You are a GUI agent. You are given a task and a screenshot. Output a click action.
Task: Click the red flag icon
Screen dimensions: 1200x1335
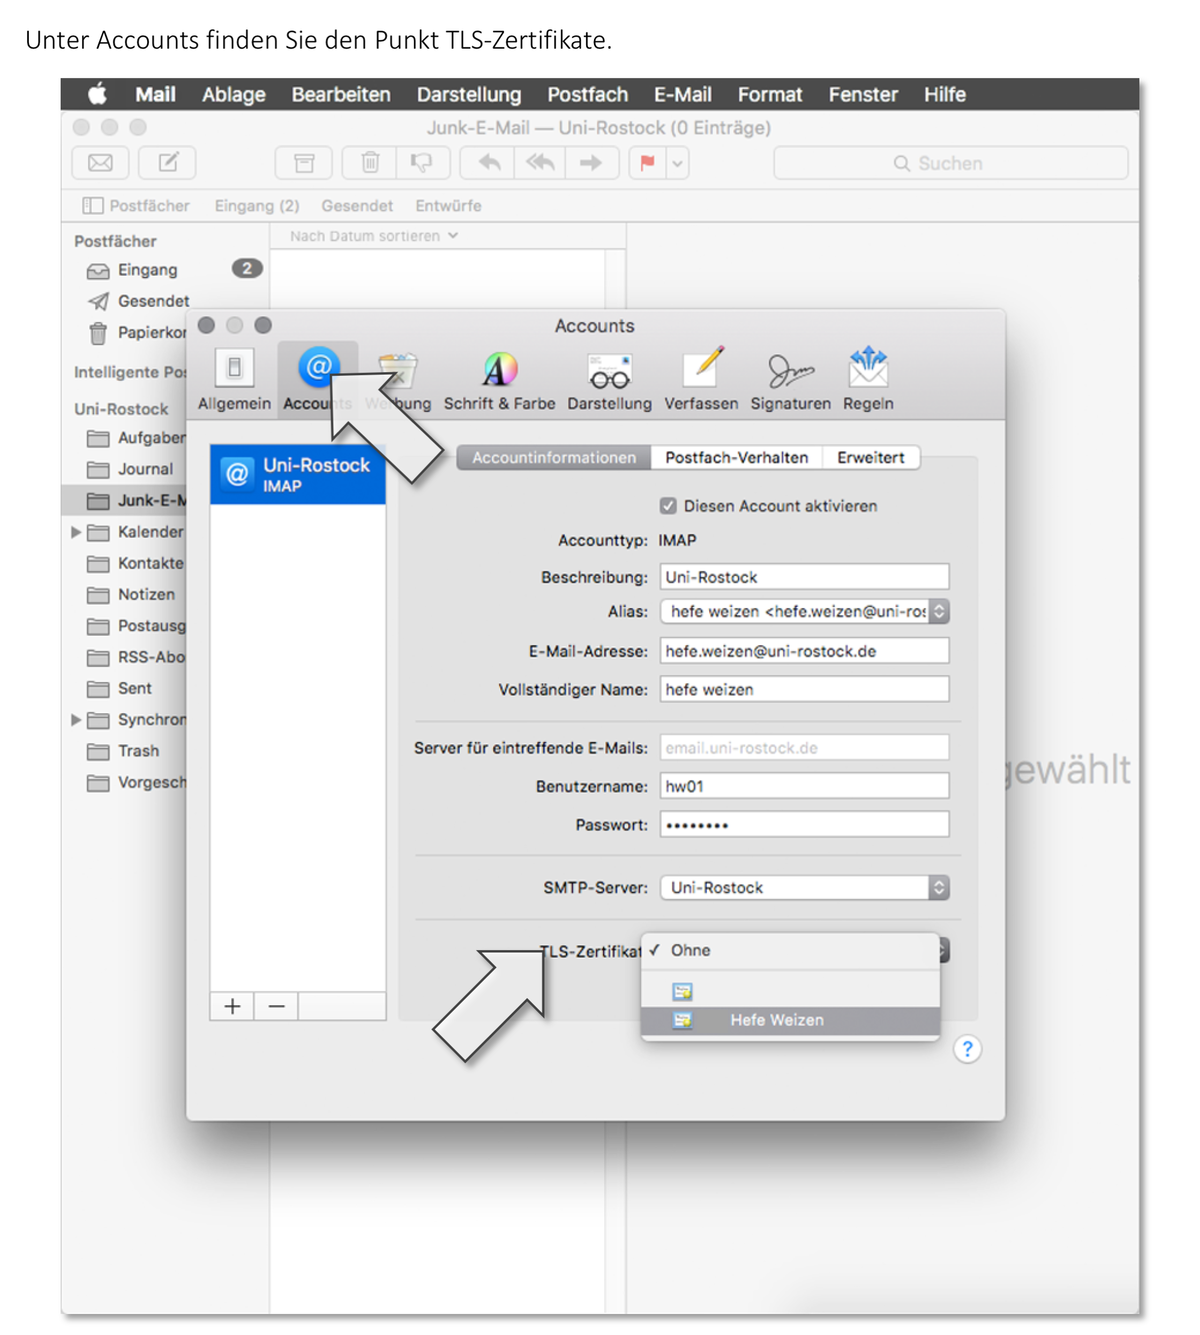tap(647, 162)
